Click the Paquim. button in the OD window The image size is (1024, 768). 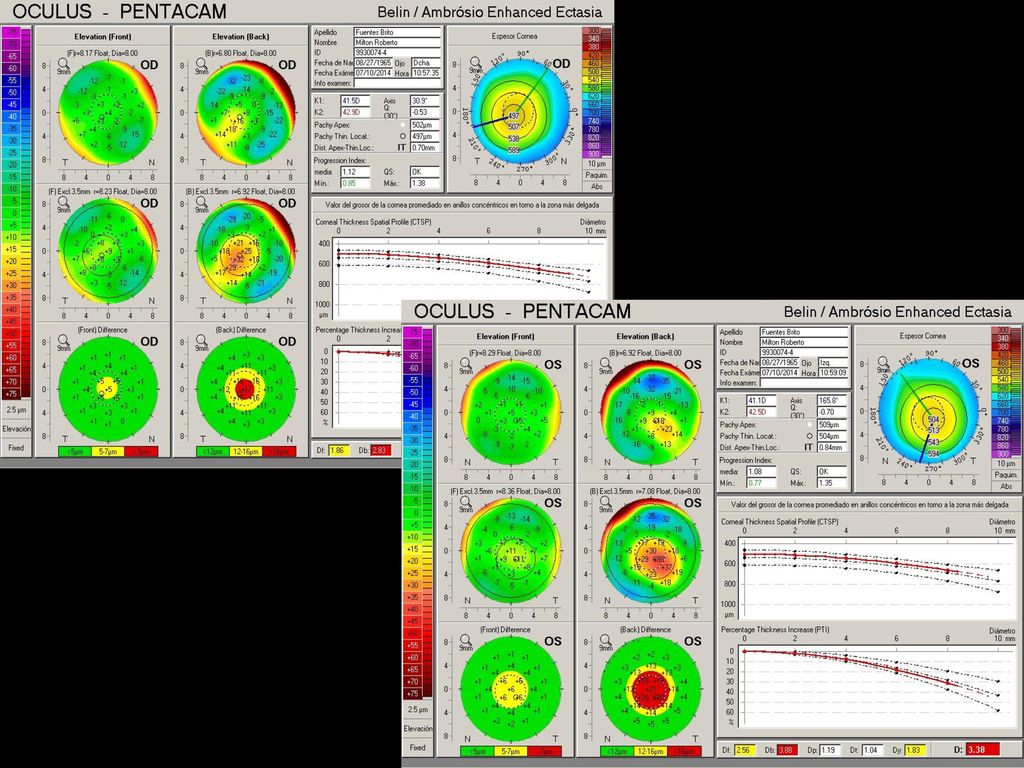597,175
